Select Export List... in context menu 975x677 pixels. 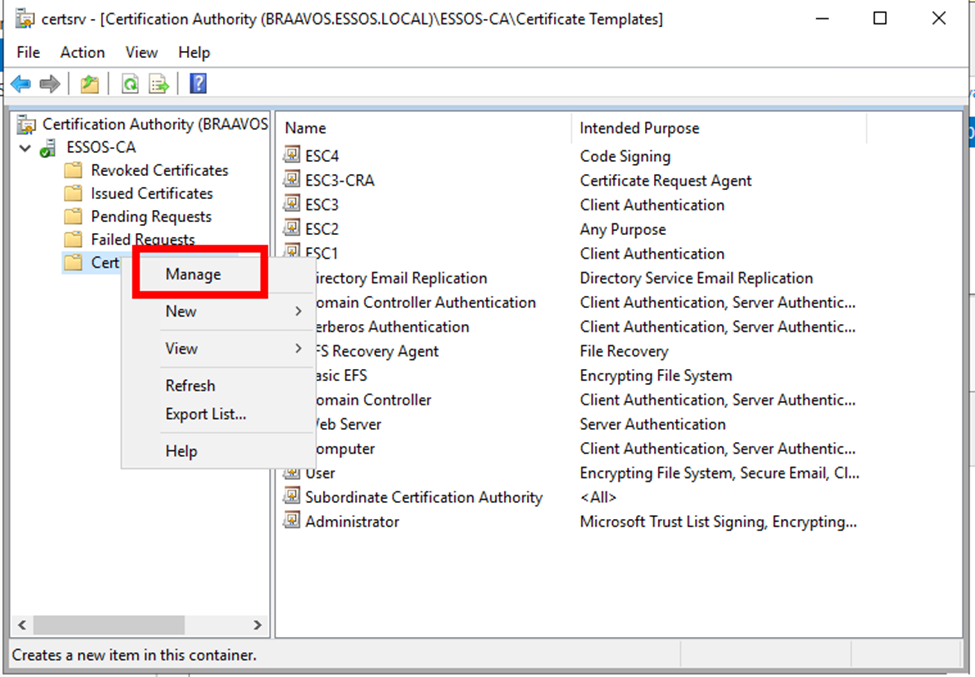[205, 414]
